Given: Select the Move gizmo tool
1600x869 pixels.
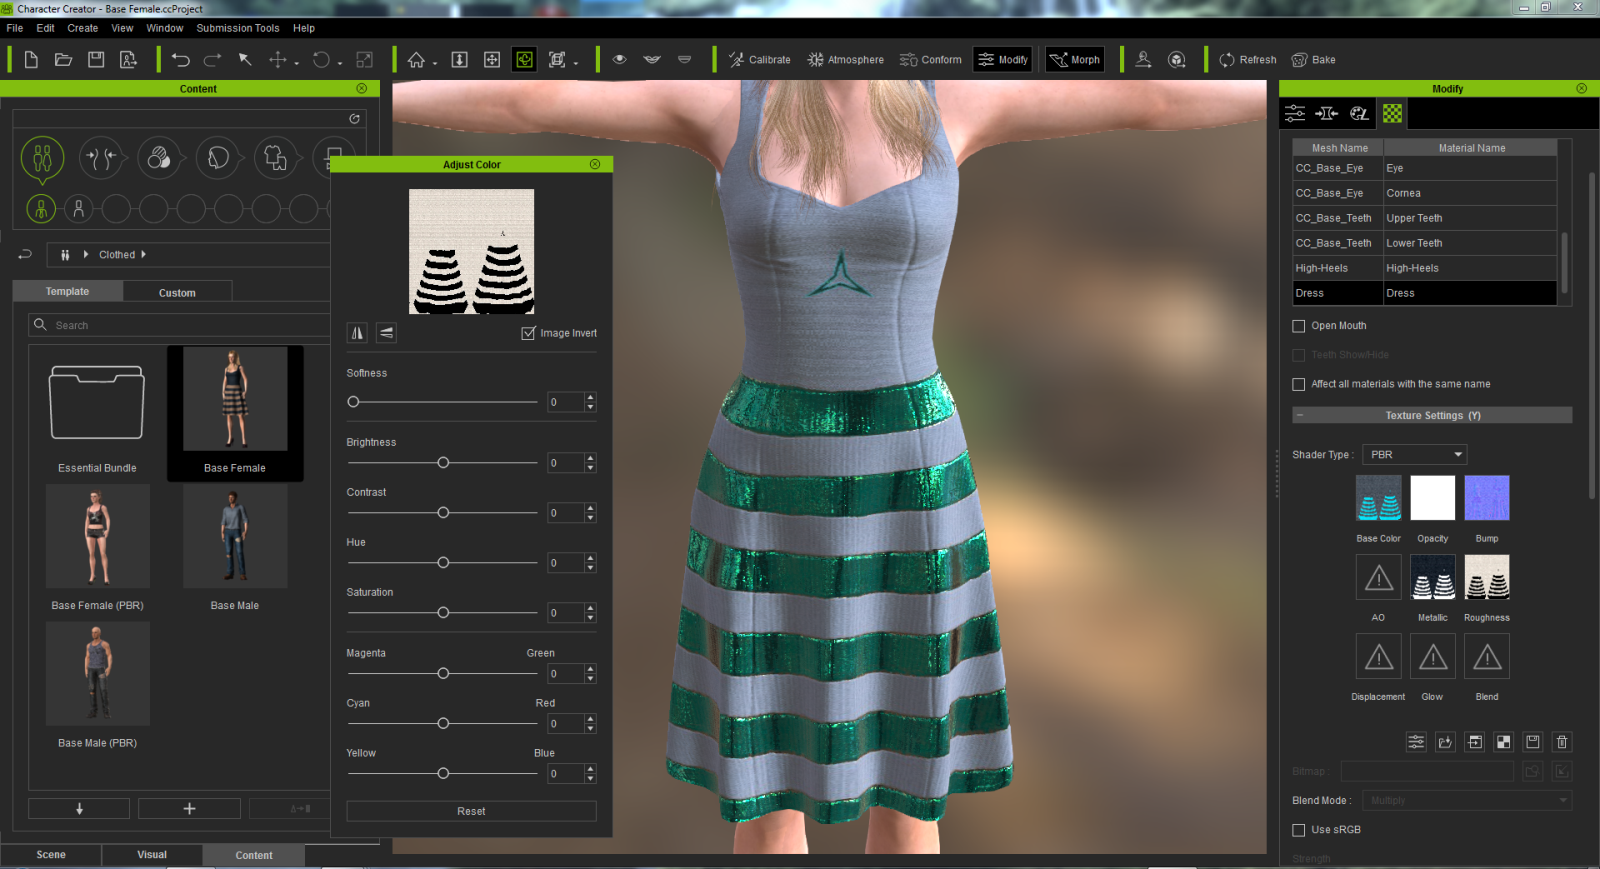Looking at the screenshot, I should [277, 60].
